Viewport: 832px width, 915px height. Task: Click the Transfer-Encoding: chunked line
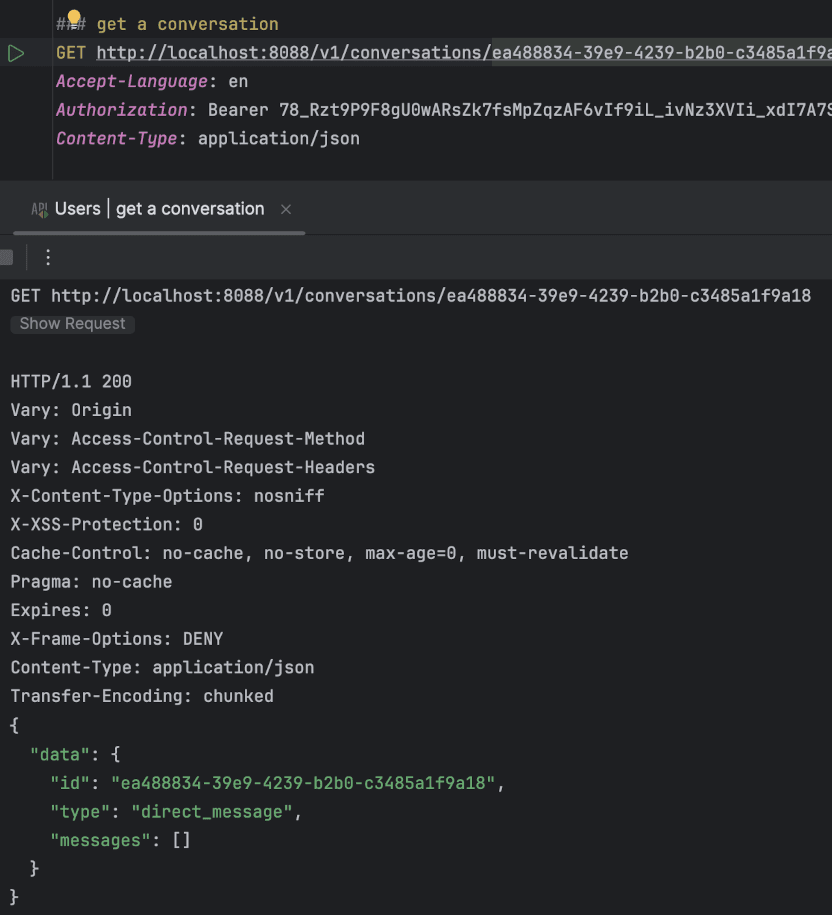coord(142,696)
